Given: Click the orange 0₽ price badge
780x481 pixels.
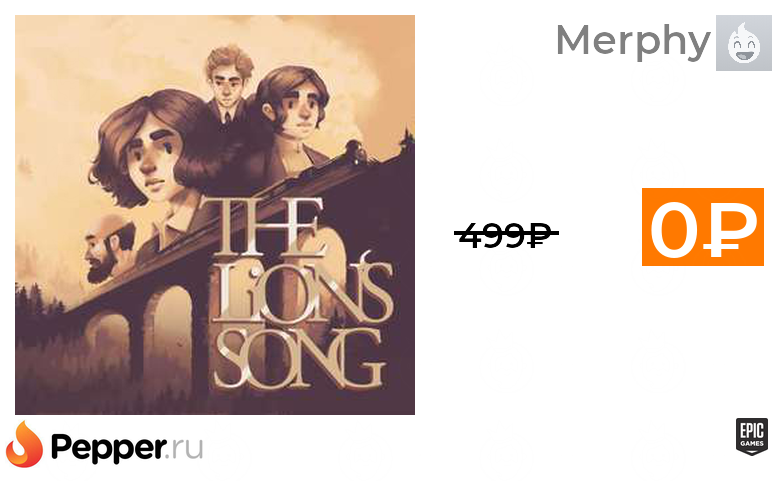Looking at the screenshot, I should [702, 227].
